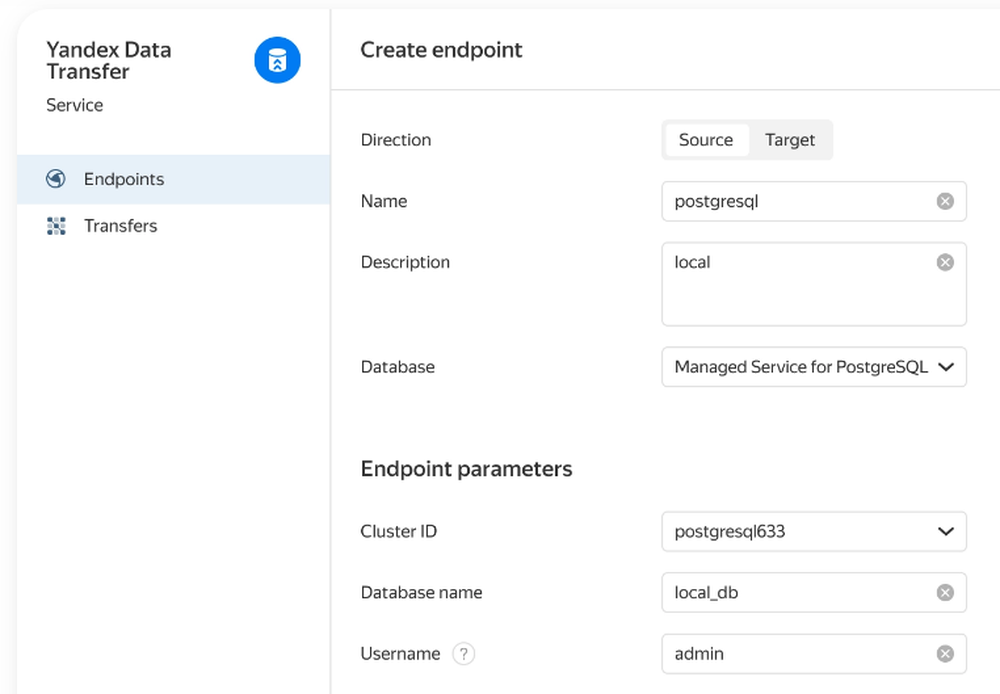1000x694 pixels.
Task: Click into the Description text area
Action: pos(814,284)
